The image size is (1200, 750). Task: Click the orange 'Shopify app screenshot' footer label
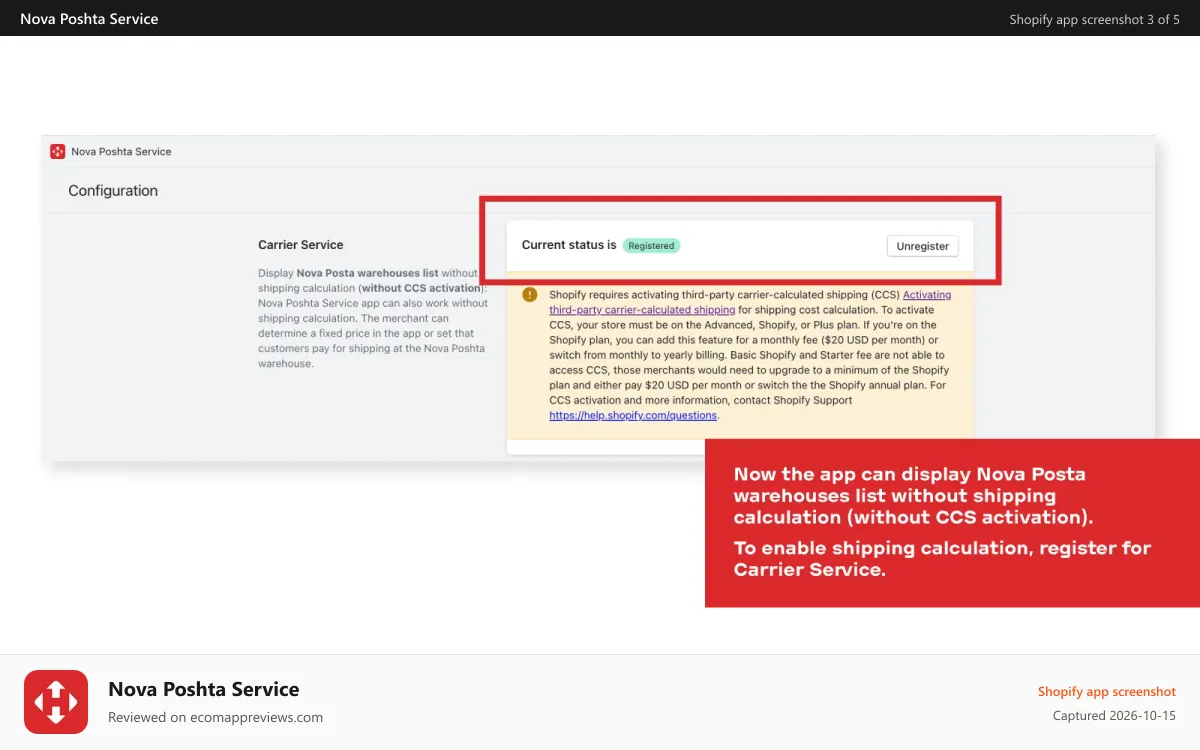point(1107,692)
